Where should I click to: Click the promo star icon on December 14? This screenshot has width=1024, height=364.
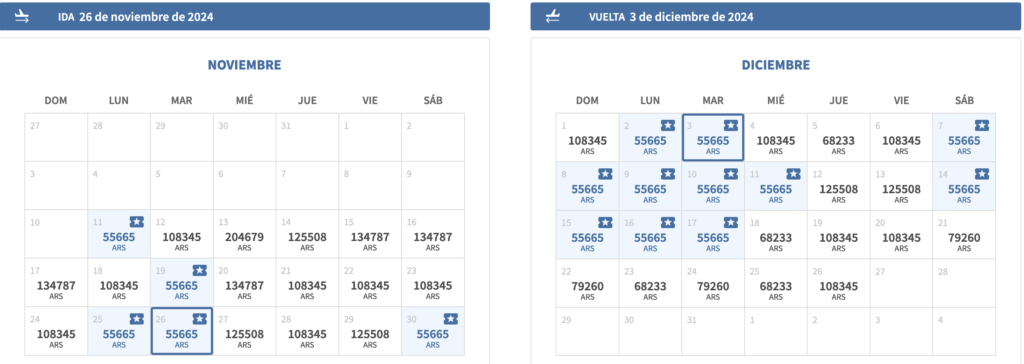[x=982, y=174]
